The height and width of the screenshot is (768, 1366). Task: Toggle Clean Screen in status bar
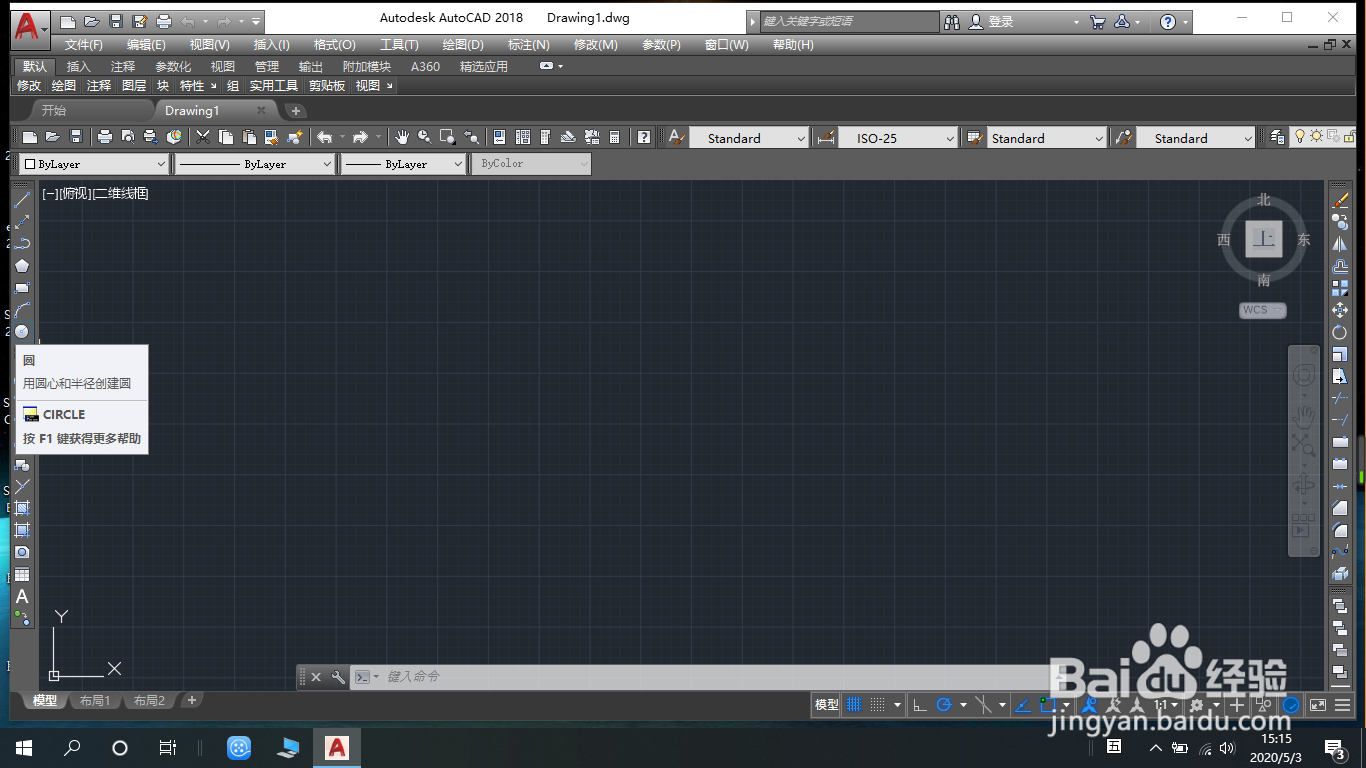click(1318, 705)
